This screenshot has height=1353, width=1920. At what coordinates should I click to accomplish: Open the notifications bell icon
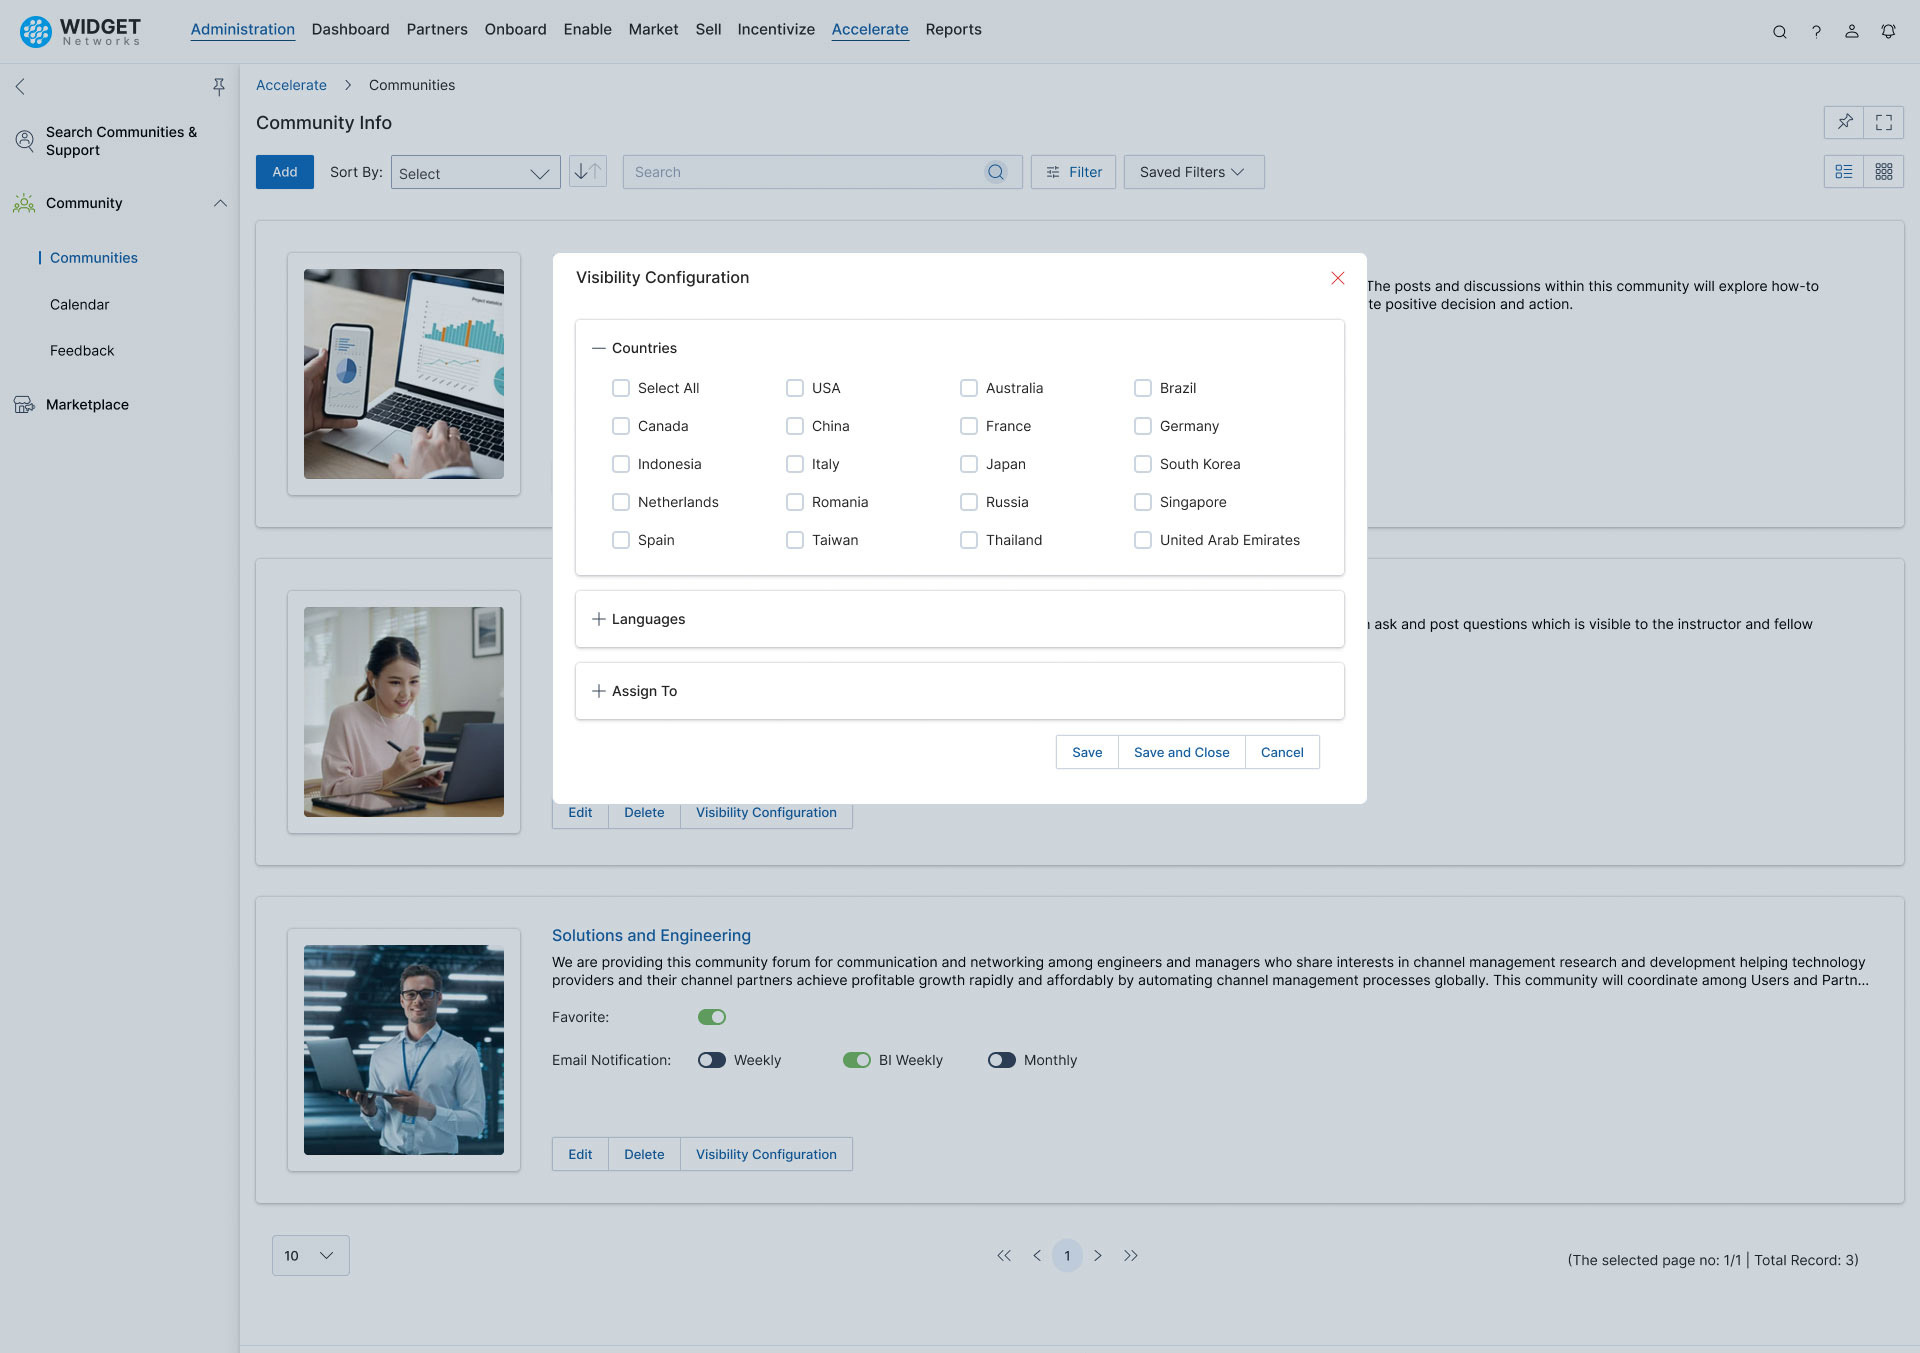1888,31
